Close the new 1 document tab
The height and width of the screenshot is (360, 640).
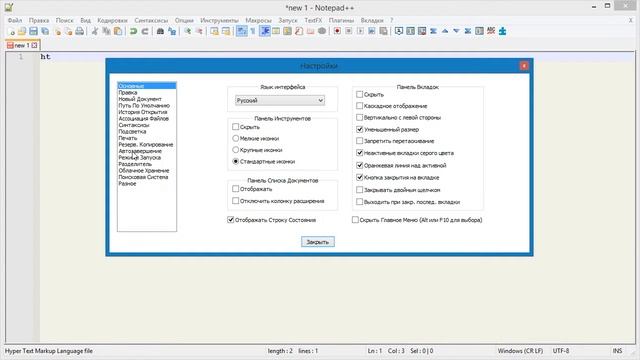coord(34,45)
